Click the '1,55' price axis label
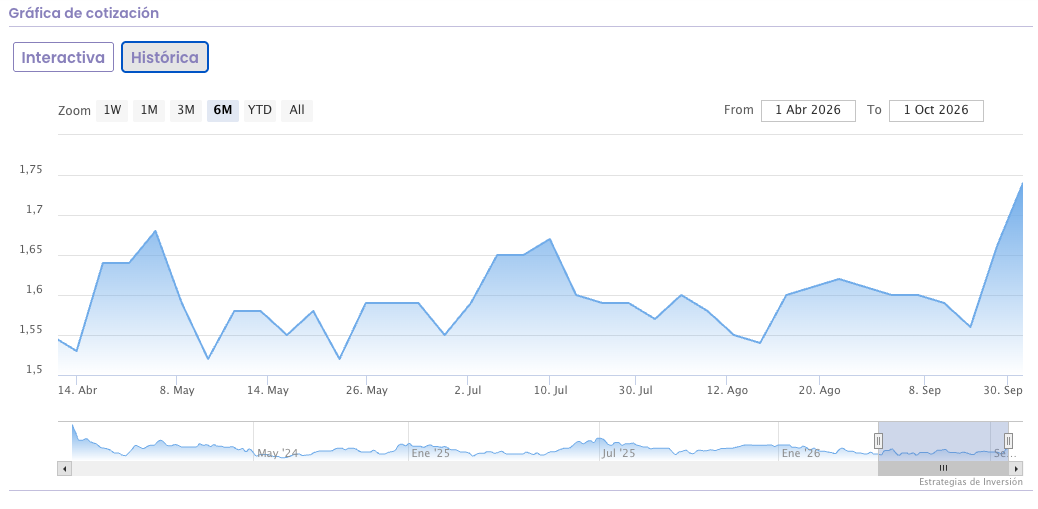Viewport: 1038px width, 509px height. tap(31, 330)
